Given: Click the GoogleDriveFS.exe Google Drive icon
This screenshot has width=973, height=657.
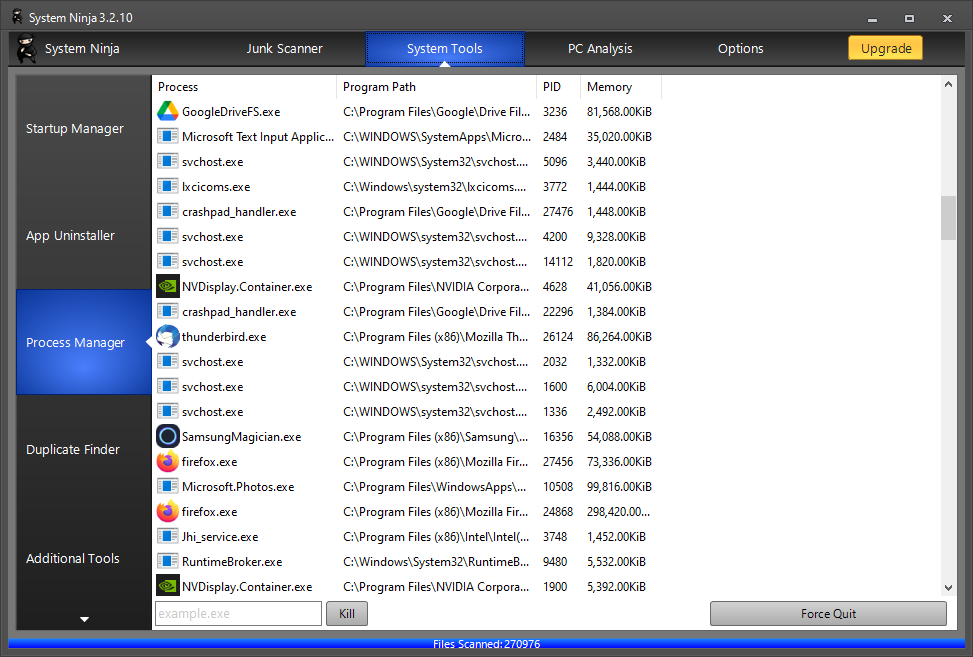Looking at the screenshot, I should click(x=168, y=112).
